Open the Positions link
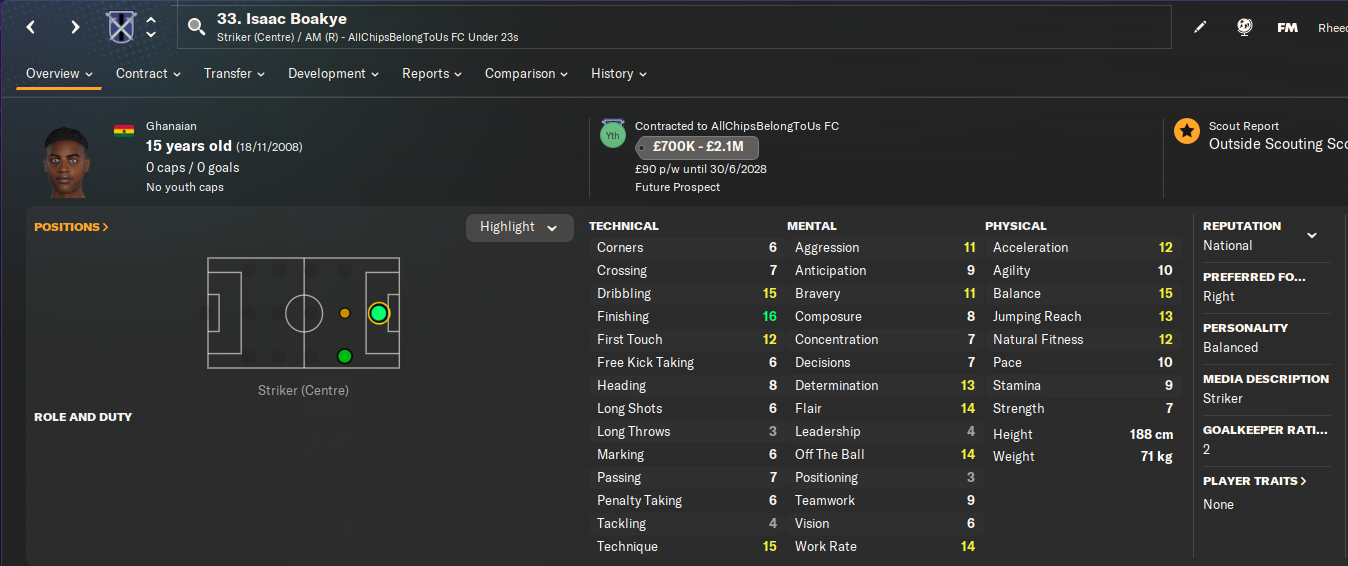 (x=71, y=227)
